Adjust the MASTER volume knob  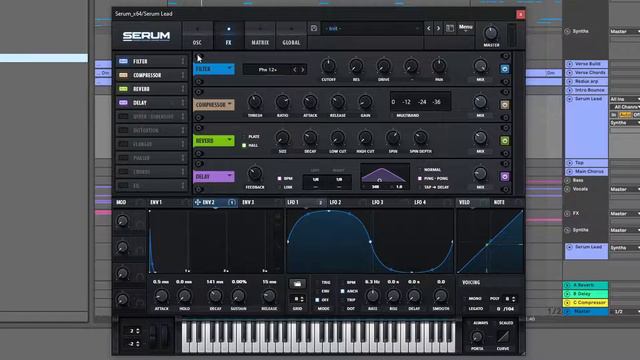click(x=491, y=33)
